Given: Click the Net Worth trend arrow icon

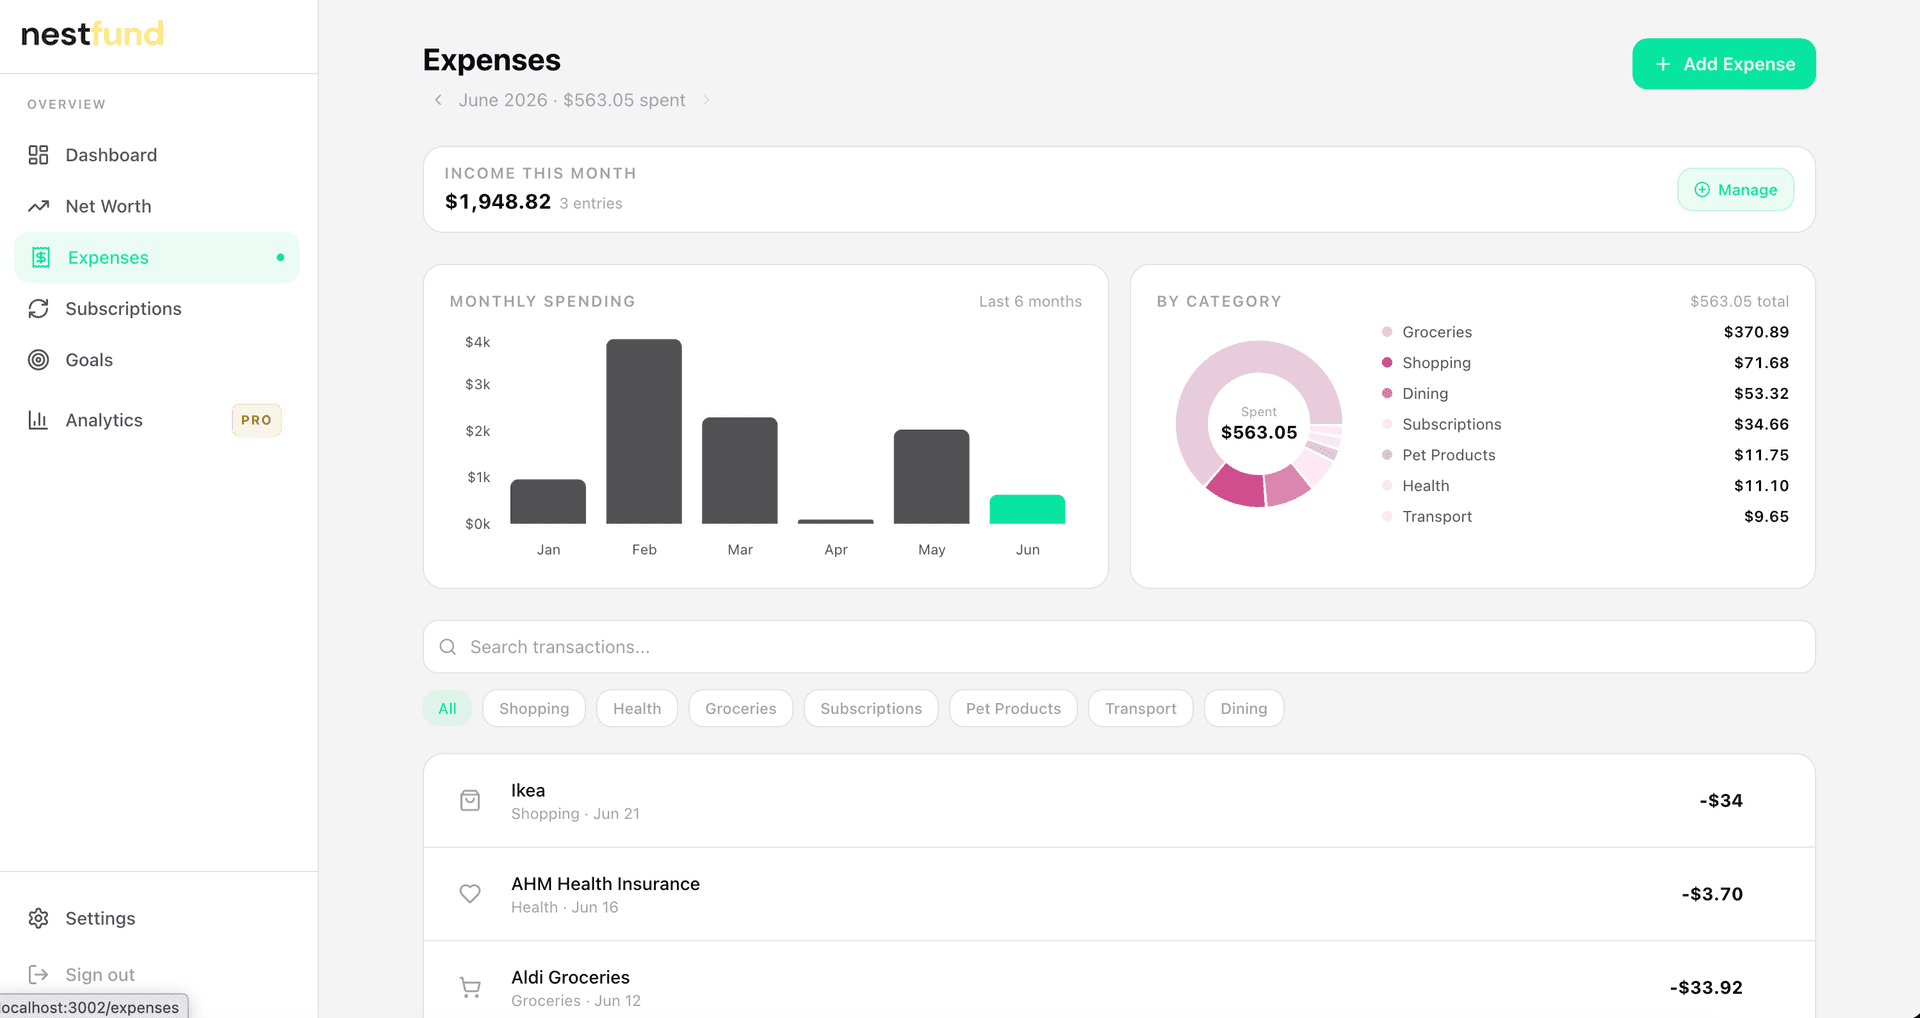Looking at the screenshot, I should (x=38, y=206).
